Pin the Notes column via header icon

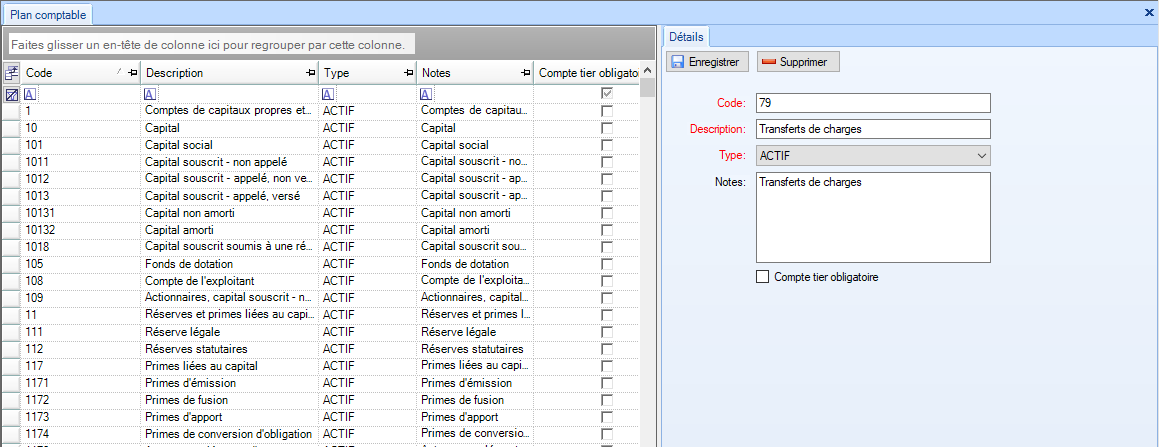click(x=525, y=73)
